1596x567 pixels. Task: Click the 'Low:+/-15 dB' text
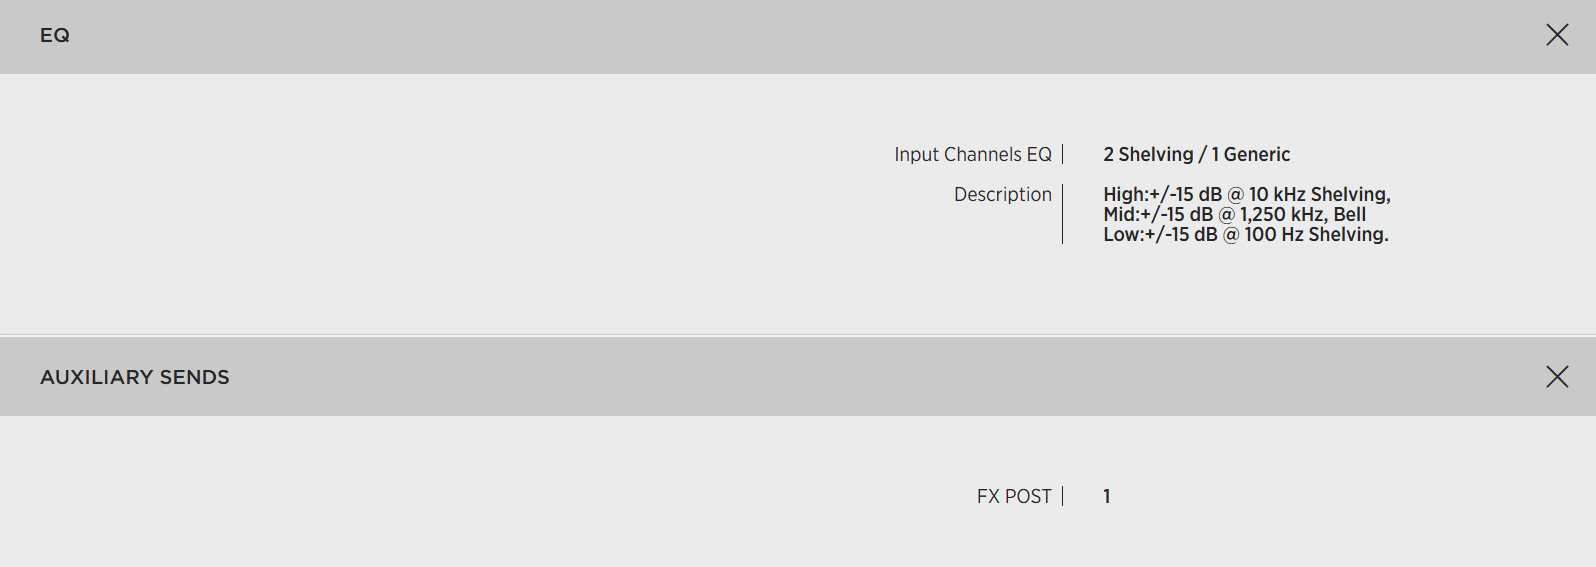coord(1160,235)
